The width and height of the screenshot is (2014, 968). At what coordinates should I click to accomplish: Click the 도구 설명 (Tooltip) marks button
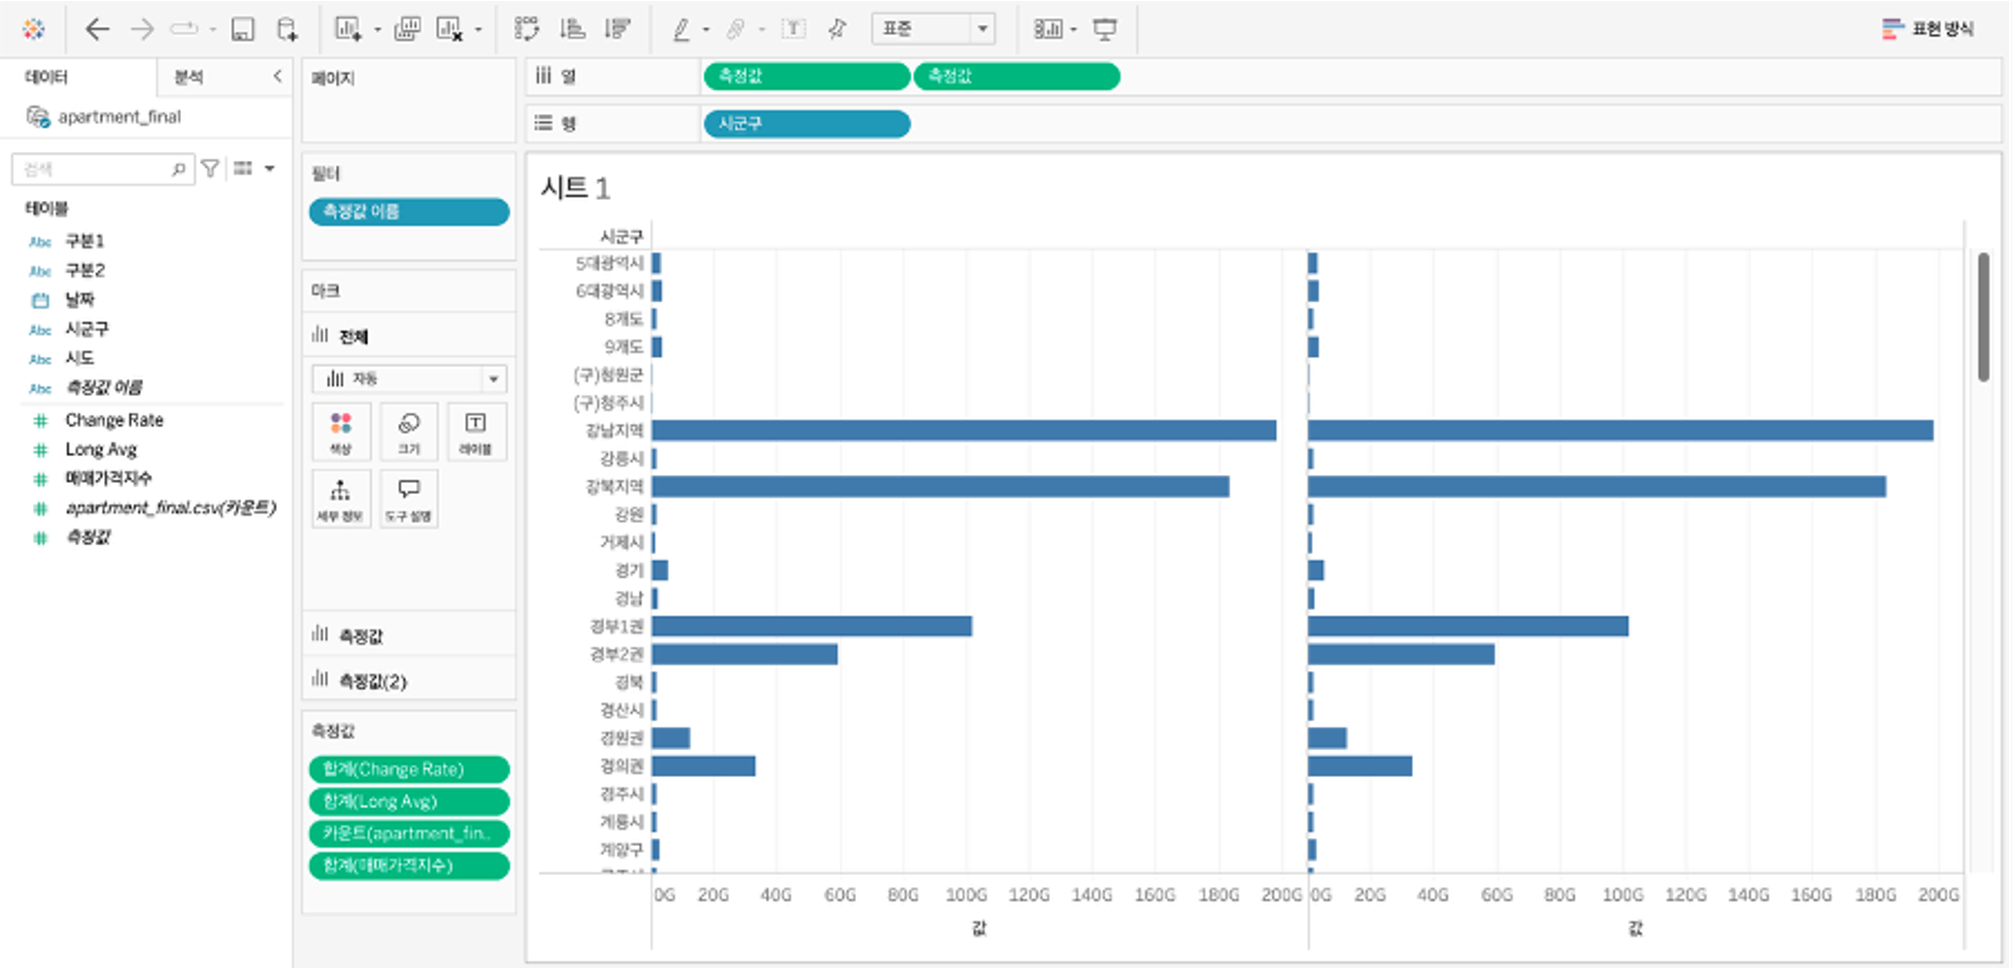(x=409, y=499)
